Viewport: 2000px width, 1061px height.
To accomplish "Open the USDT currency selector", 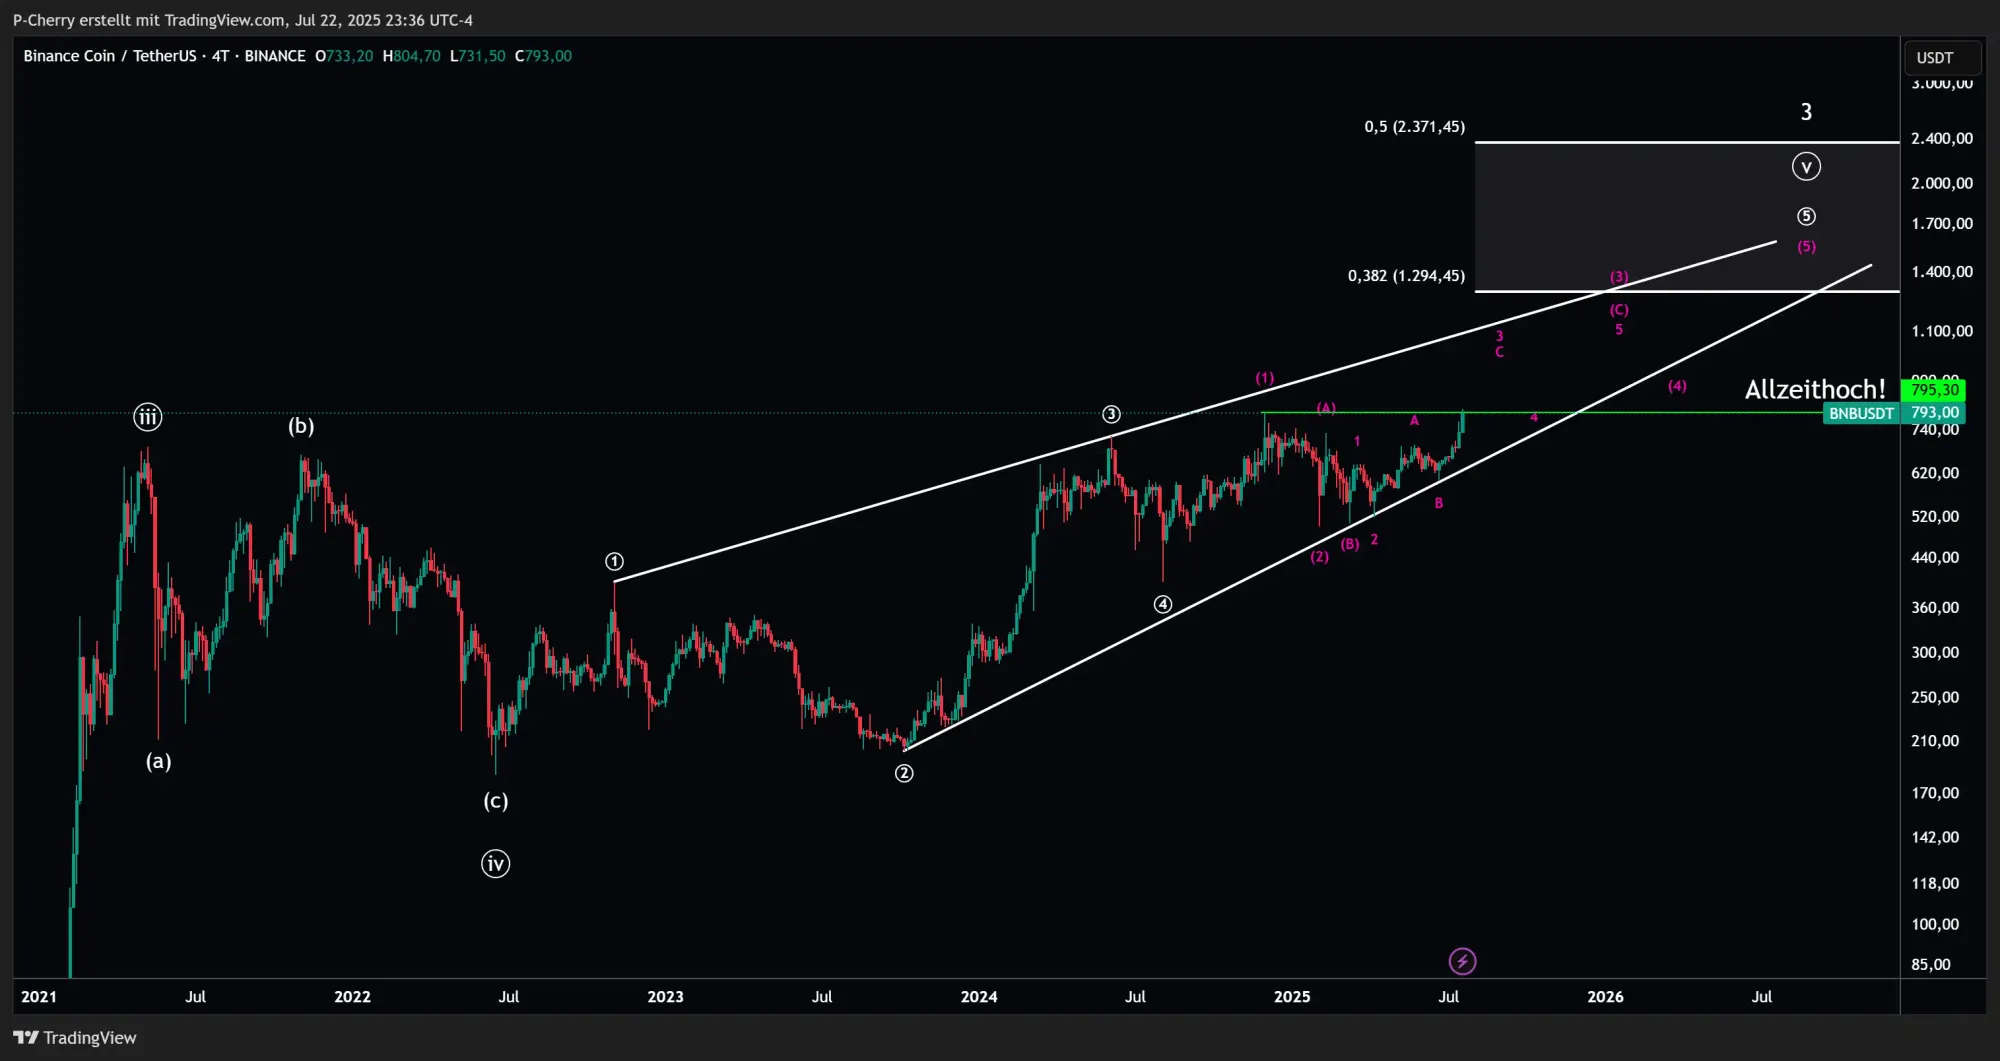I will (x=1942, y=58).
